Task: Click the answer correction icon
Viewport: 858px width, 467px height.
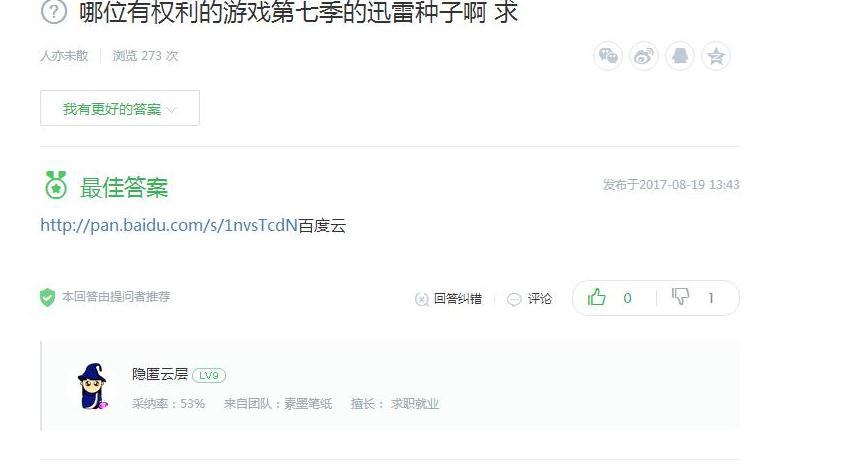Action: (x=421, y=299)
